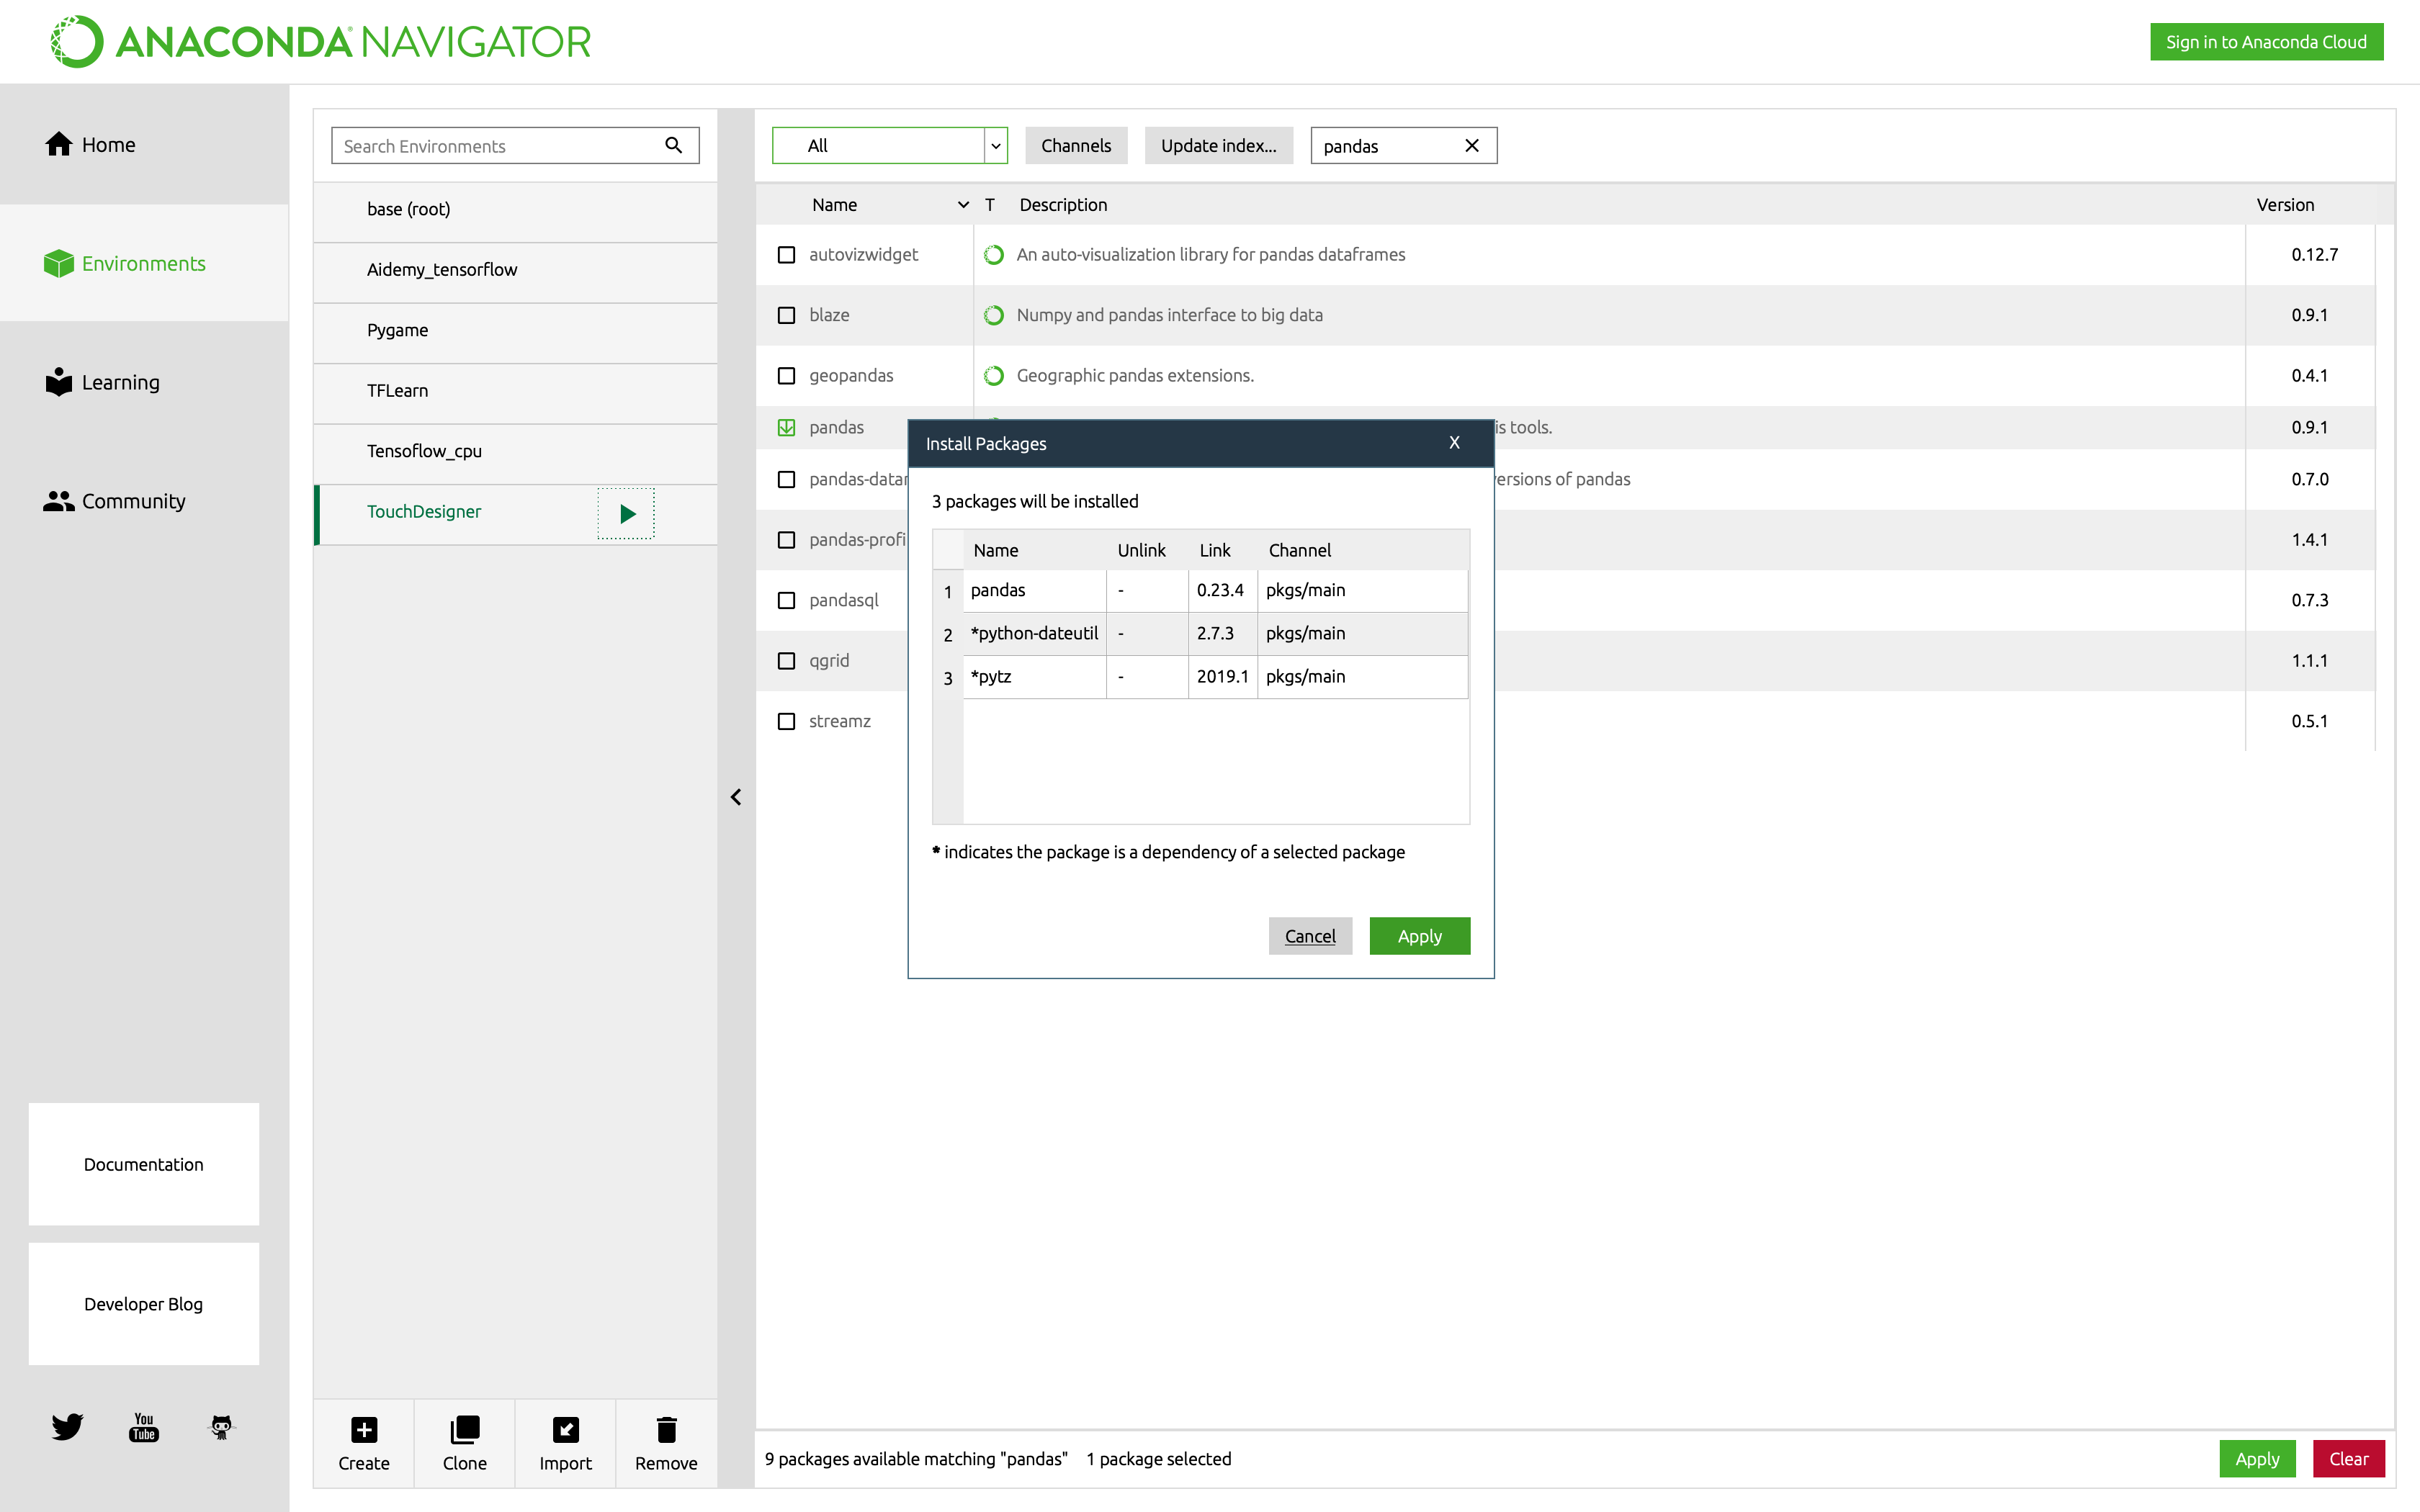This screenshot has width=2420, height=1512.
Task: Open the Twitter bird icon link
Action: [67, 1426]
